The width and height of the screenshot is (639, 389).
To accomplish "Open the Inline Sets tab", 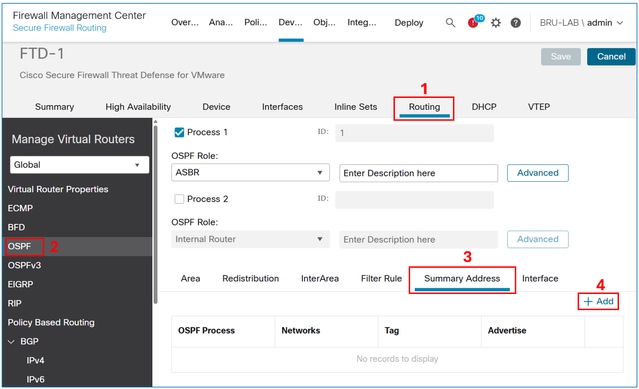I will tap(355, 107).
